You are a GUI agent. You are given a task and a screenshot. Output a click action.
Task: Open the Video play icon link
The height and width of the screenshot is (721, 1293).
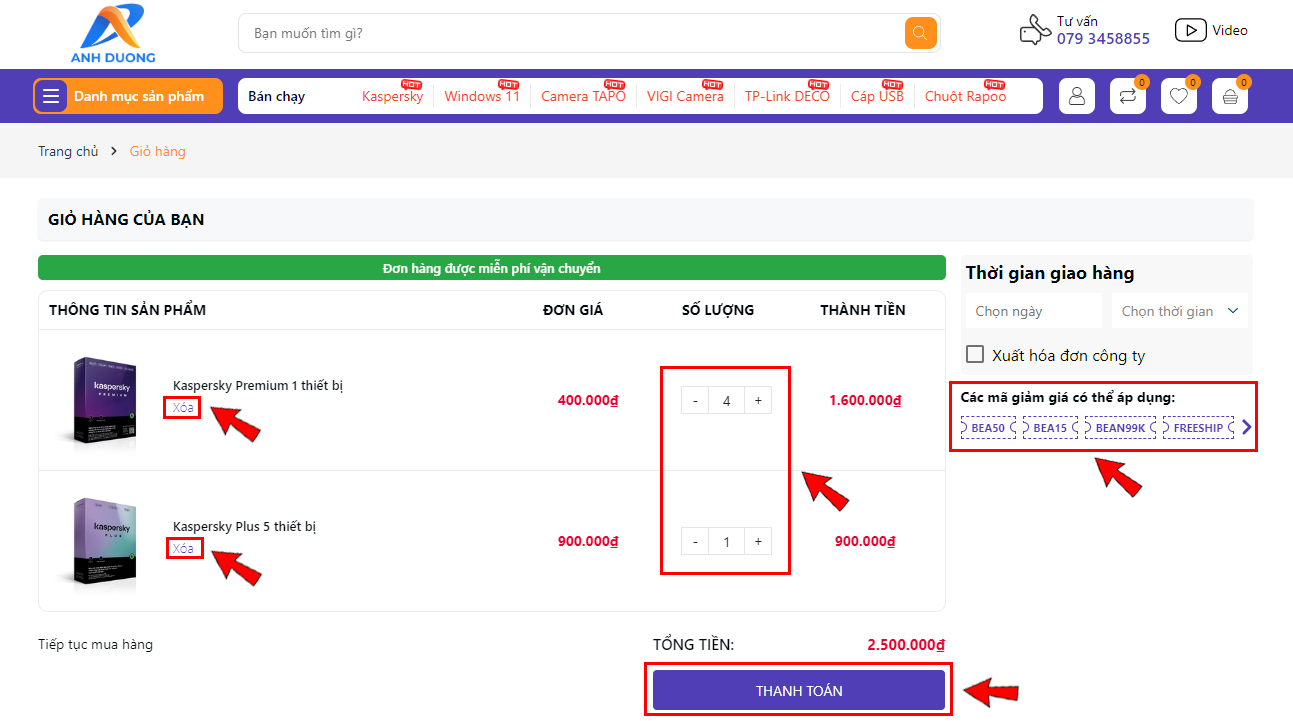pos(1190,30)
